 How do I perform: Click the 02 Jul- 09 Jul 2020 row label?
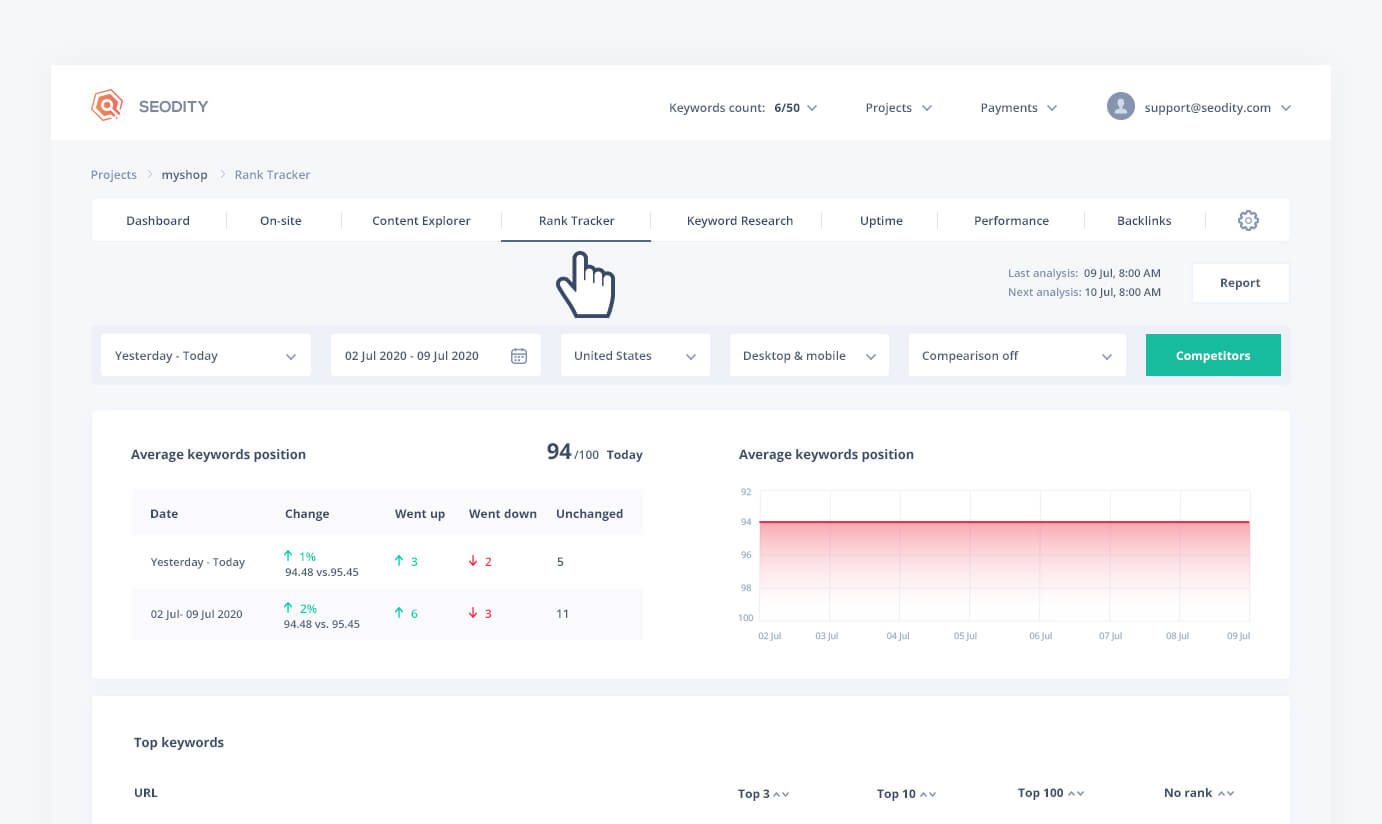198,614
